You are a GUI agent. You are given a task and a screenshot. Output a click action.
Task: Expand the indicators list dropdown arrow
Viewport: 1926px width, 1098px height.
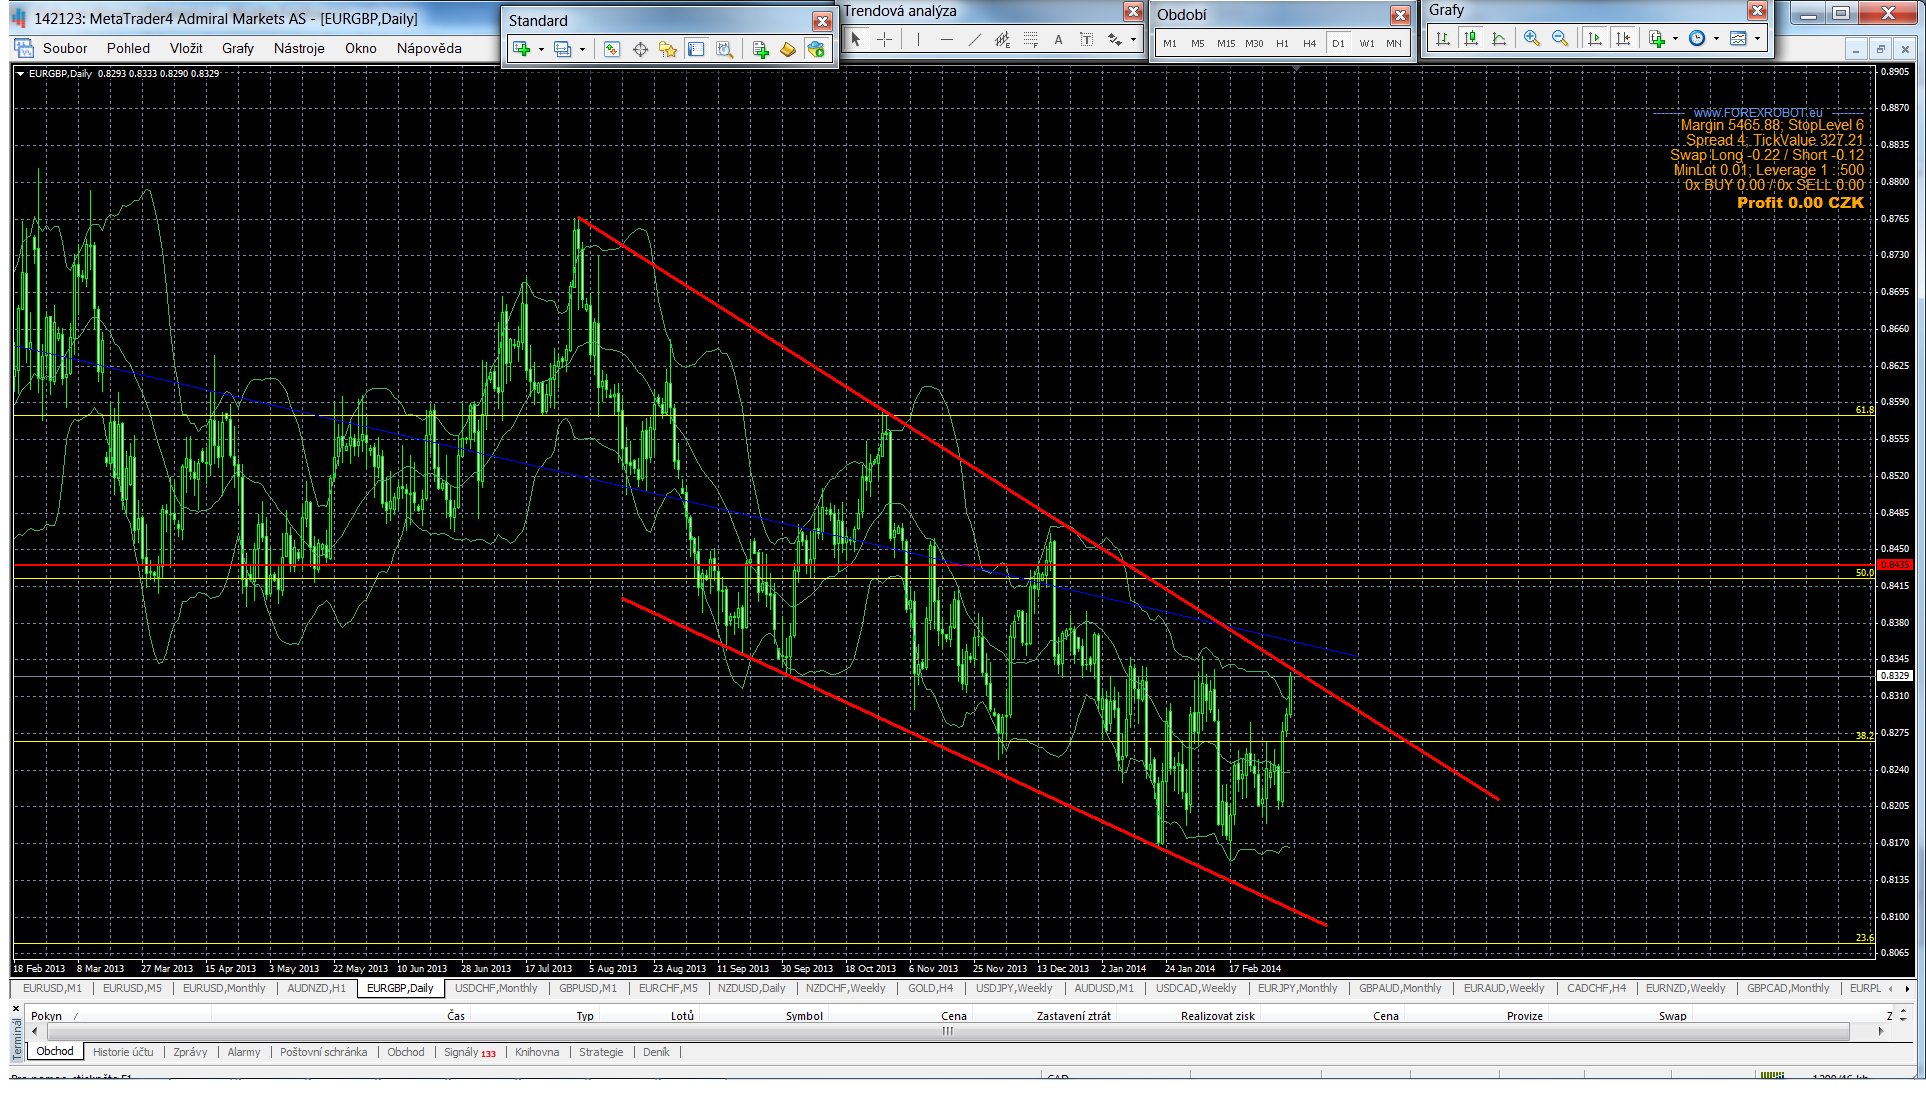point(1675,39)
